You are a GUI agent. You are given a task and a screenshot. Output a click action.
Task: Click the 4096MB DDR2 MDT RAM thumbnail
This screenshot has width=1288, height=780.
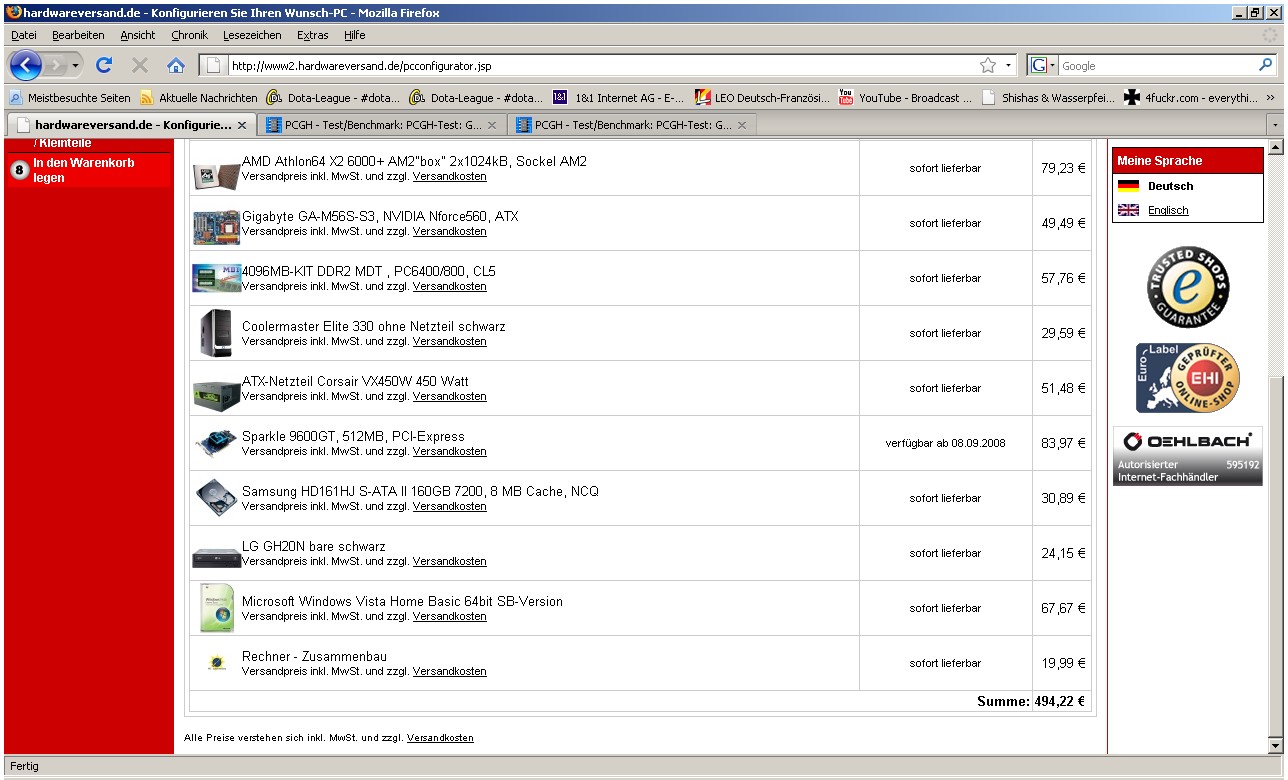(216, 278)
